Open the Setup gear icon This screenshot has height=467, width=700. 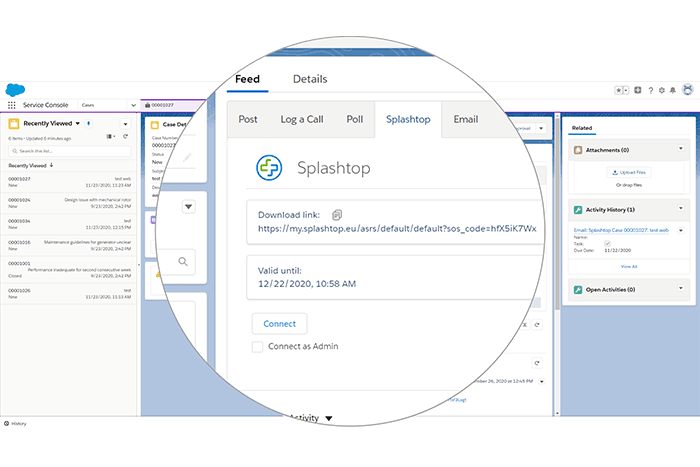pyautogui.click(x=662, y=90)
